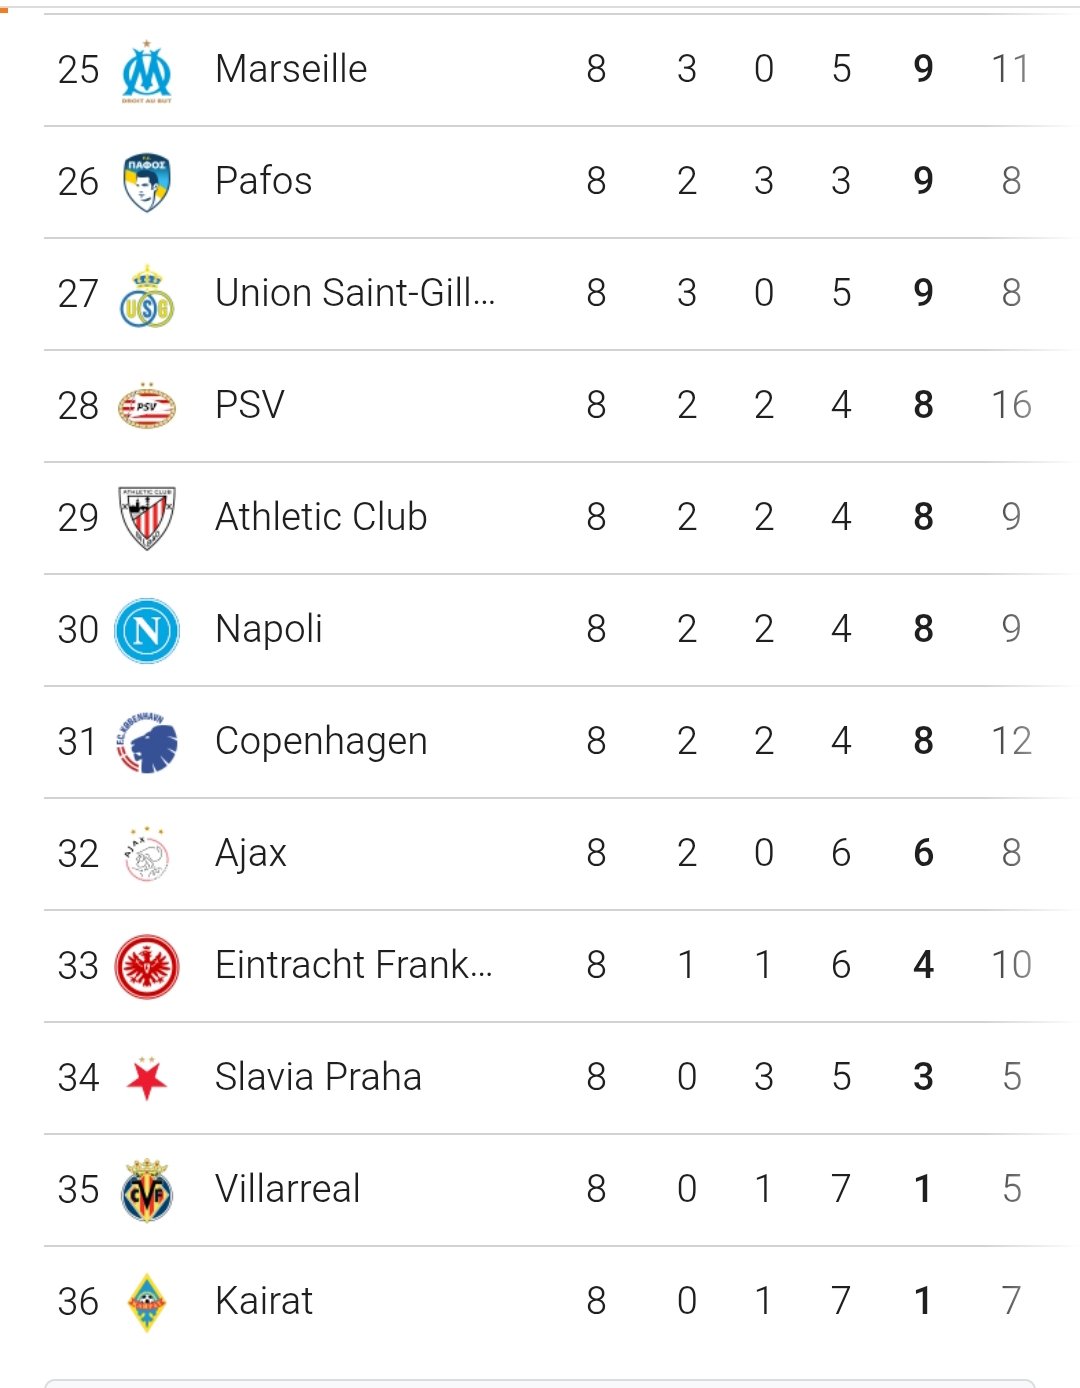The height and width of the screenshot is (1388, 1080).
Task: Open the Napoli team name link
Action: point(269,629)
